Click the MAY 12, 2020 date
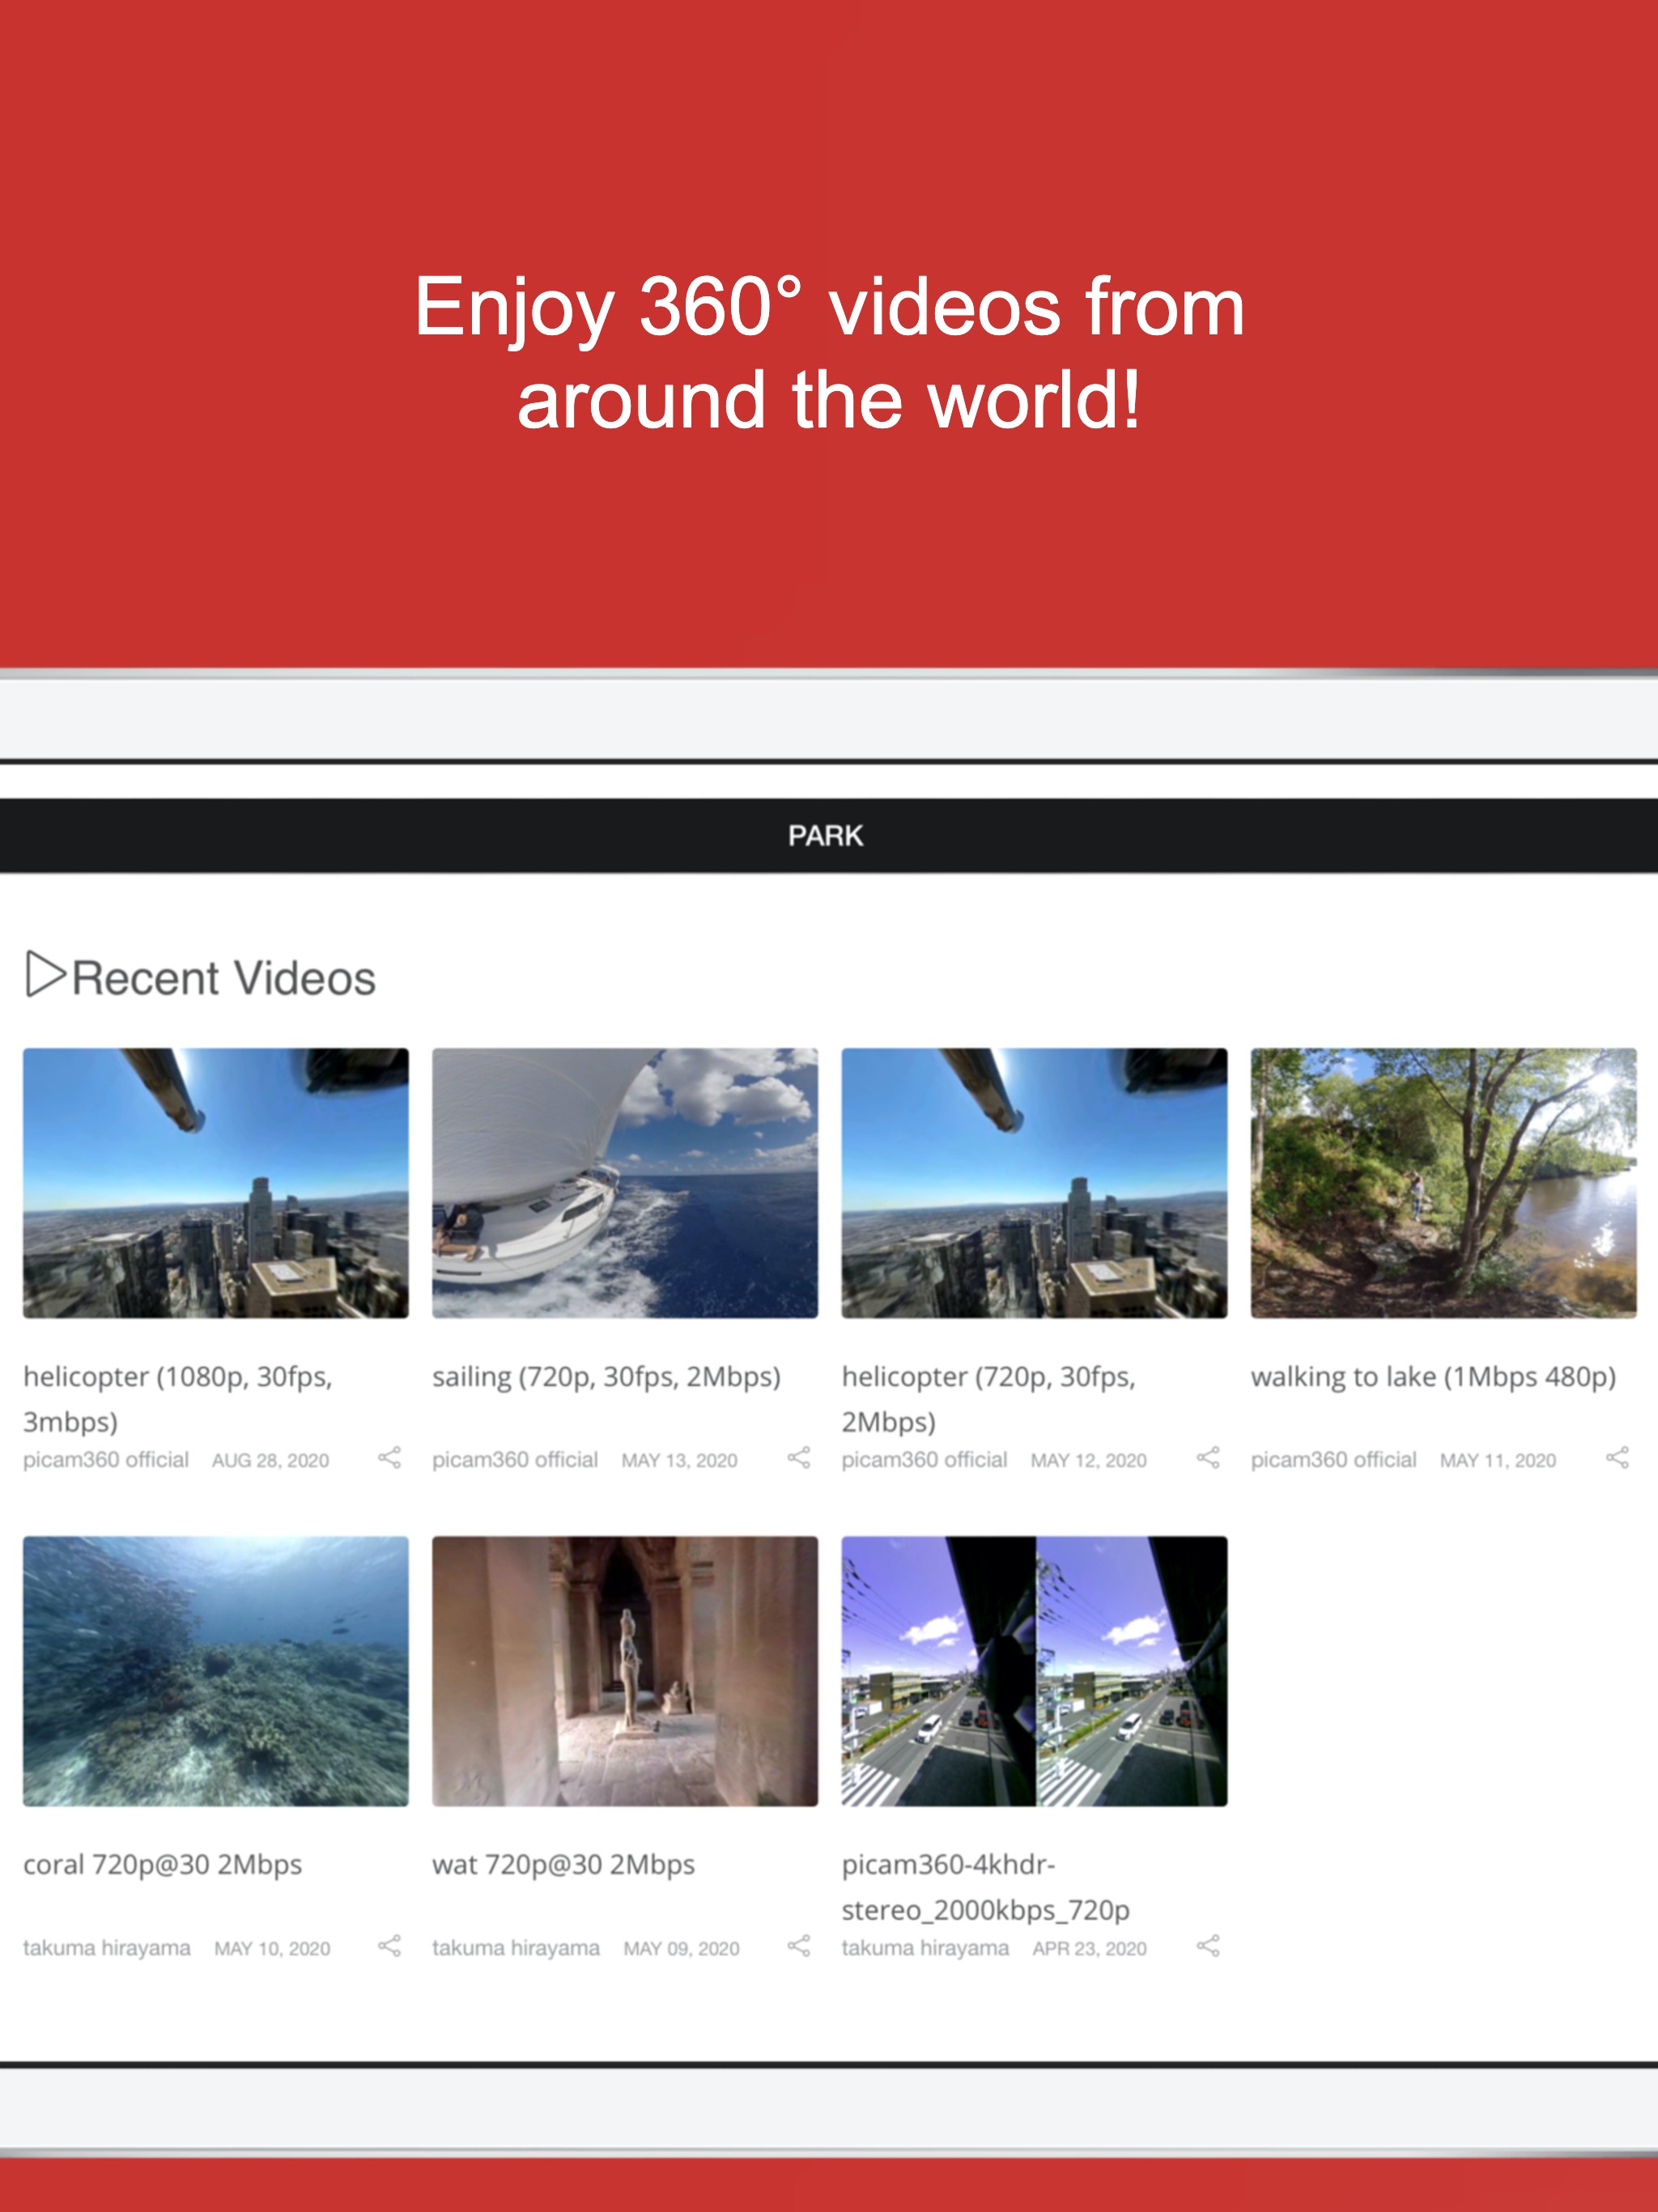Viewport: 1658px width, 2212px height. pyautogui.click(x=1088, y=1461)
